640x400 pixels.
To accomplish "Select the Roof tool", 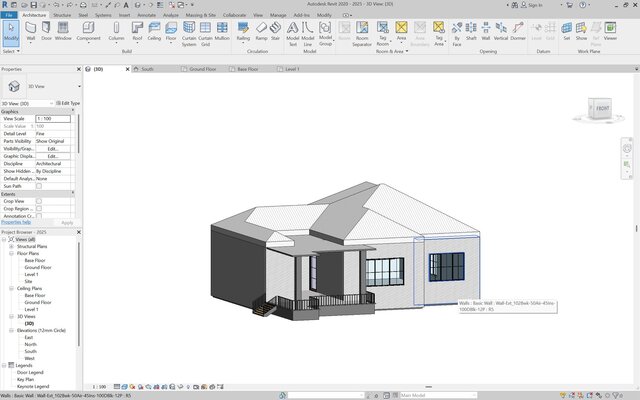I will pyautogui.click(x=137, y=30).
